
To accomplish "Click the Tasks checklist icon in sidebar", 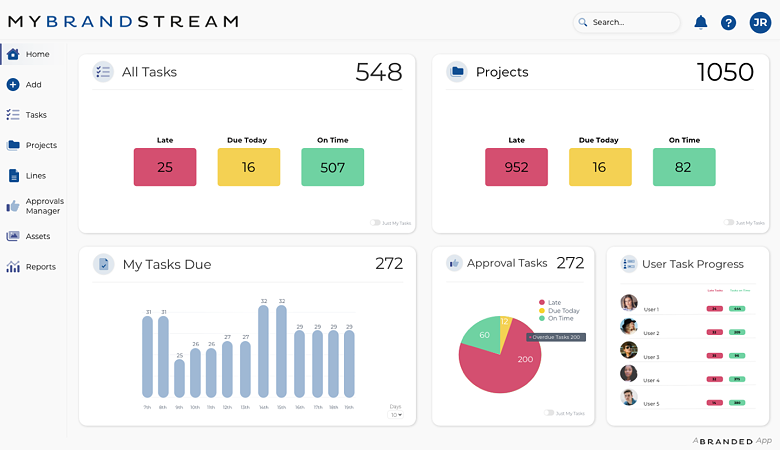I will point(13,115).
